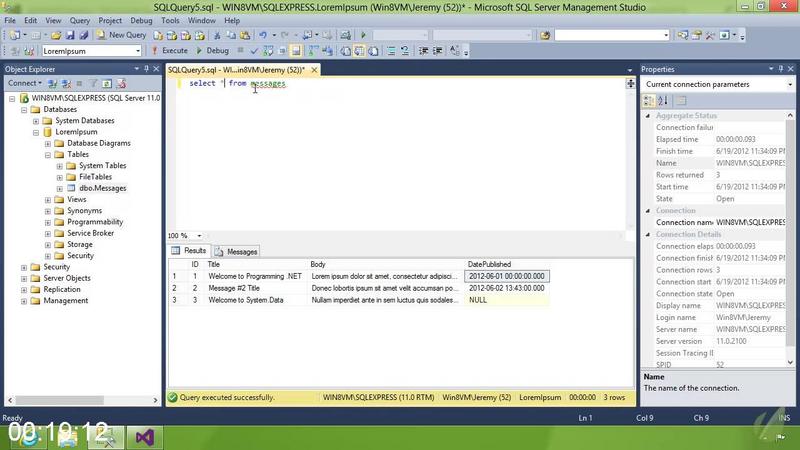This screenshot has width=800, height=450.
Task: Open the Query menu
Action: [80, 20]
